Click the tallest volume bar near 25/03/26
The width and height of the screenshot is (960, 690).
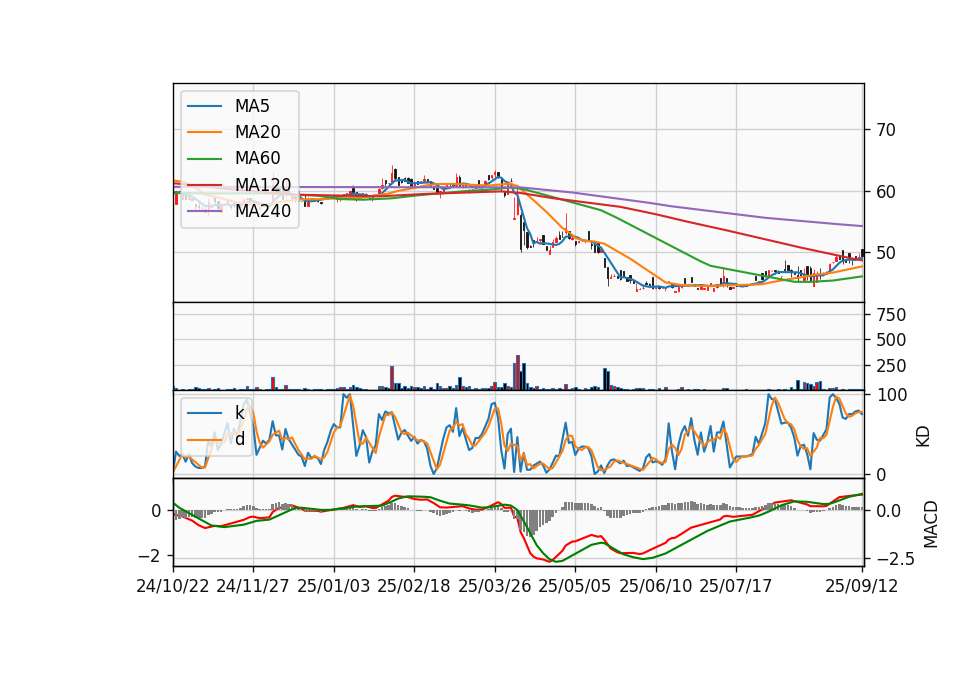pos(518,372)
